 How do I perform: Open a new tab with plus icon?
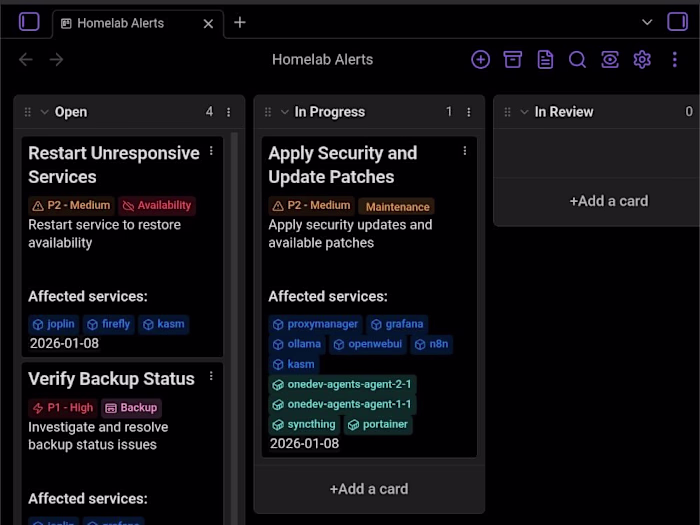point(240,22)
